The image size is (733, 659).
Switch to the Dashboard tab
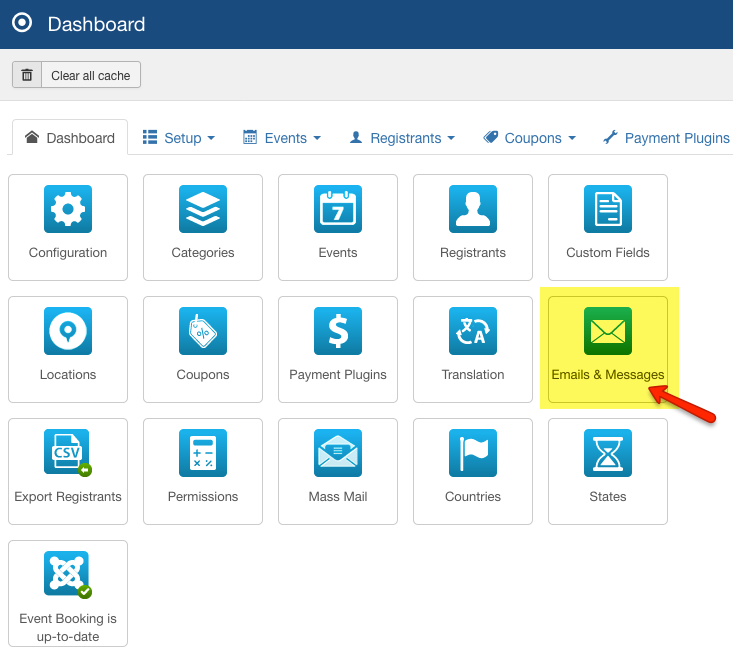(x=70, y=138)
